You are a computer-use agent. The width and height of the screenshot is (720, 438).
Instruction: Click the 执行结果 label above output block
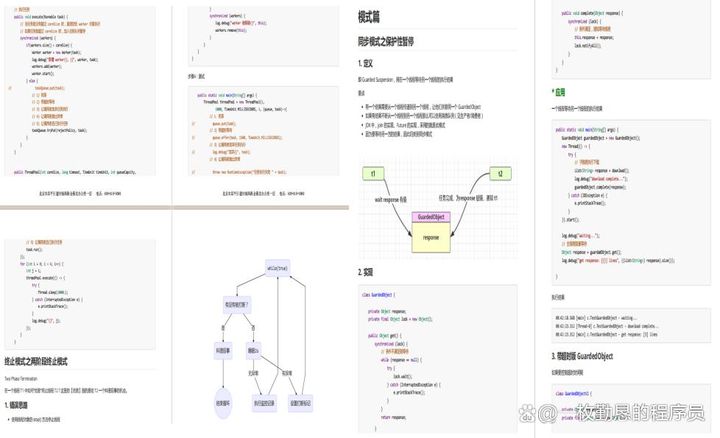(x=558, y=297)
